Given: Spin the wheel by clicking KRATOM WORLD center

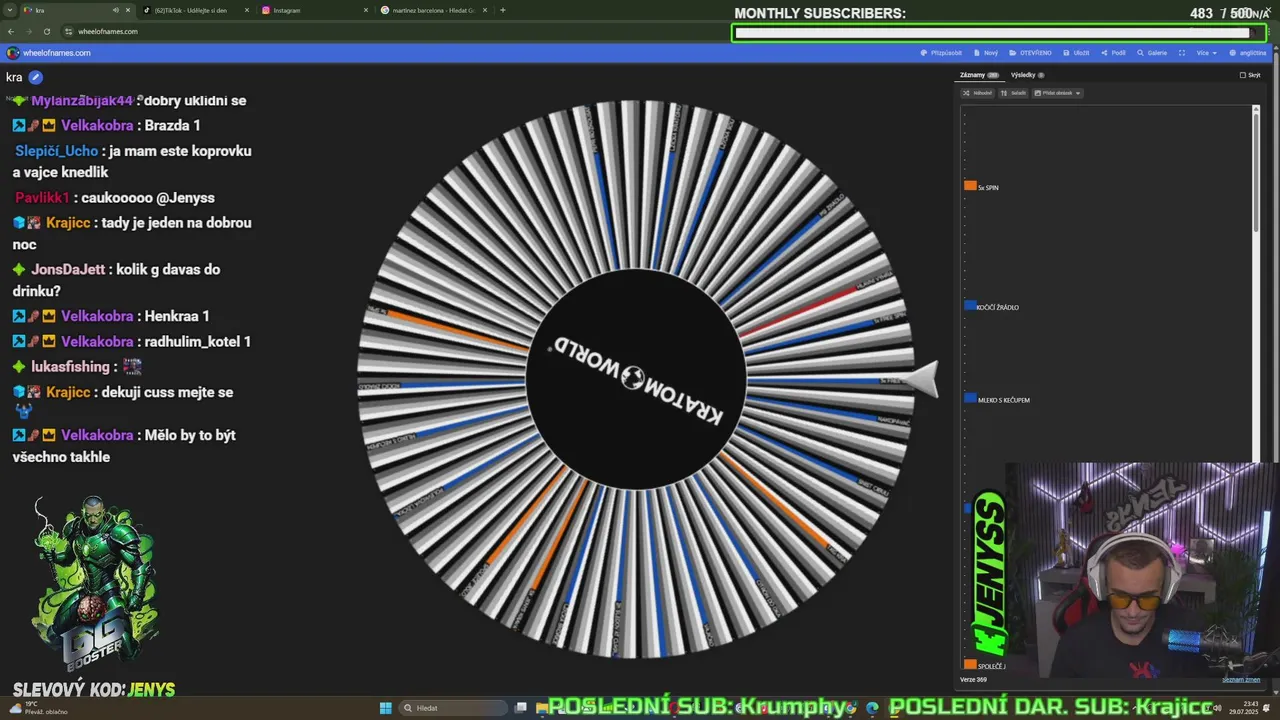Looking at the screenshot, I should 636,380.
